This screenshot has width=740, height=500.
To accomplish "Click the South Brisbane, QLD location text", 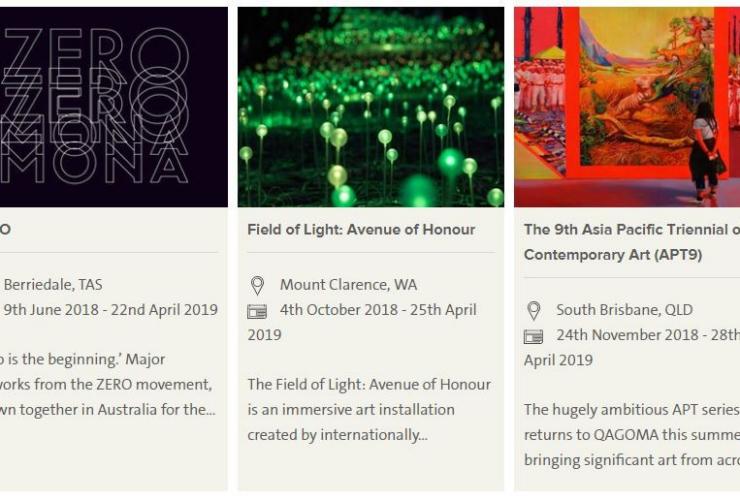I will point(624,310).
